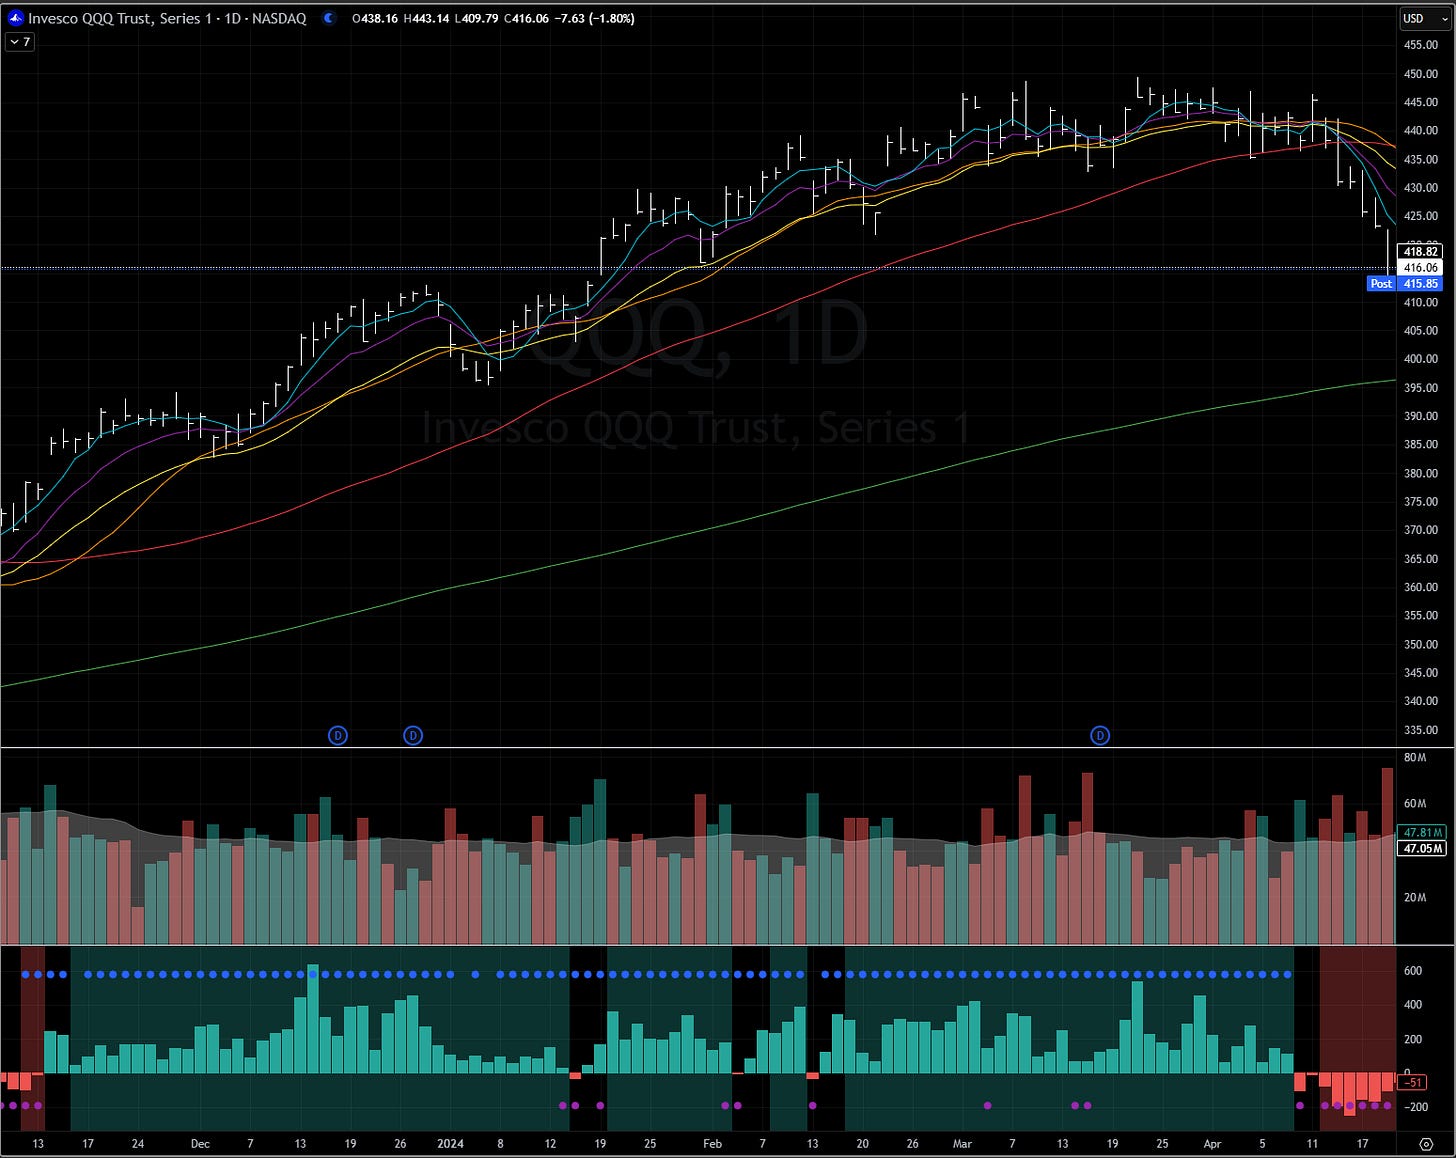Click the 60M volume axis label
1456x1158 pixels.
1414,804
